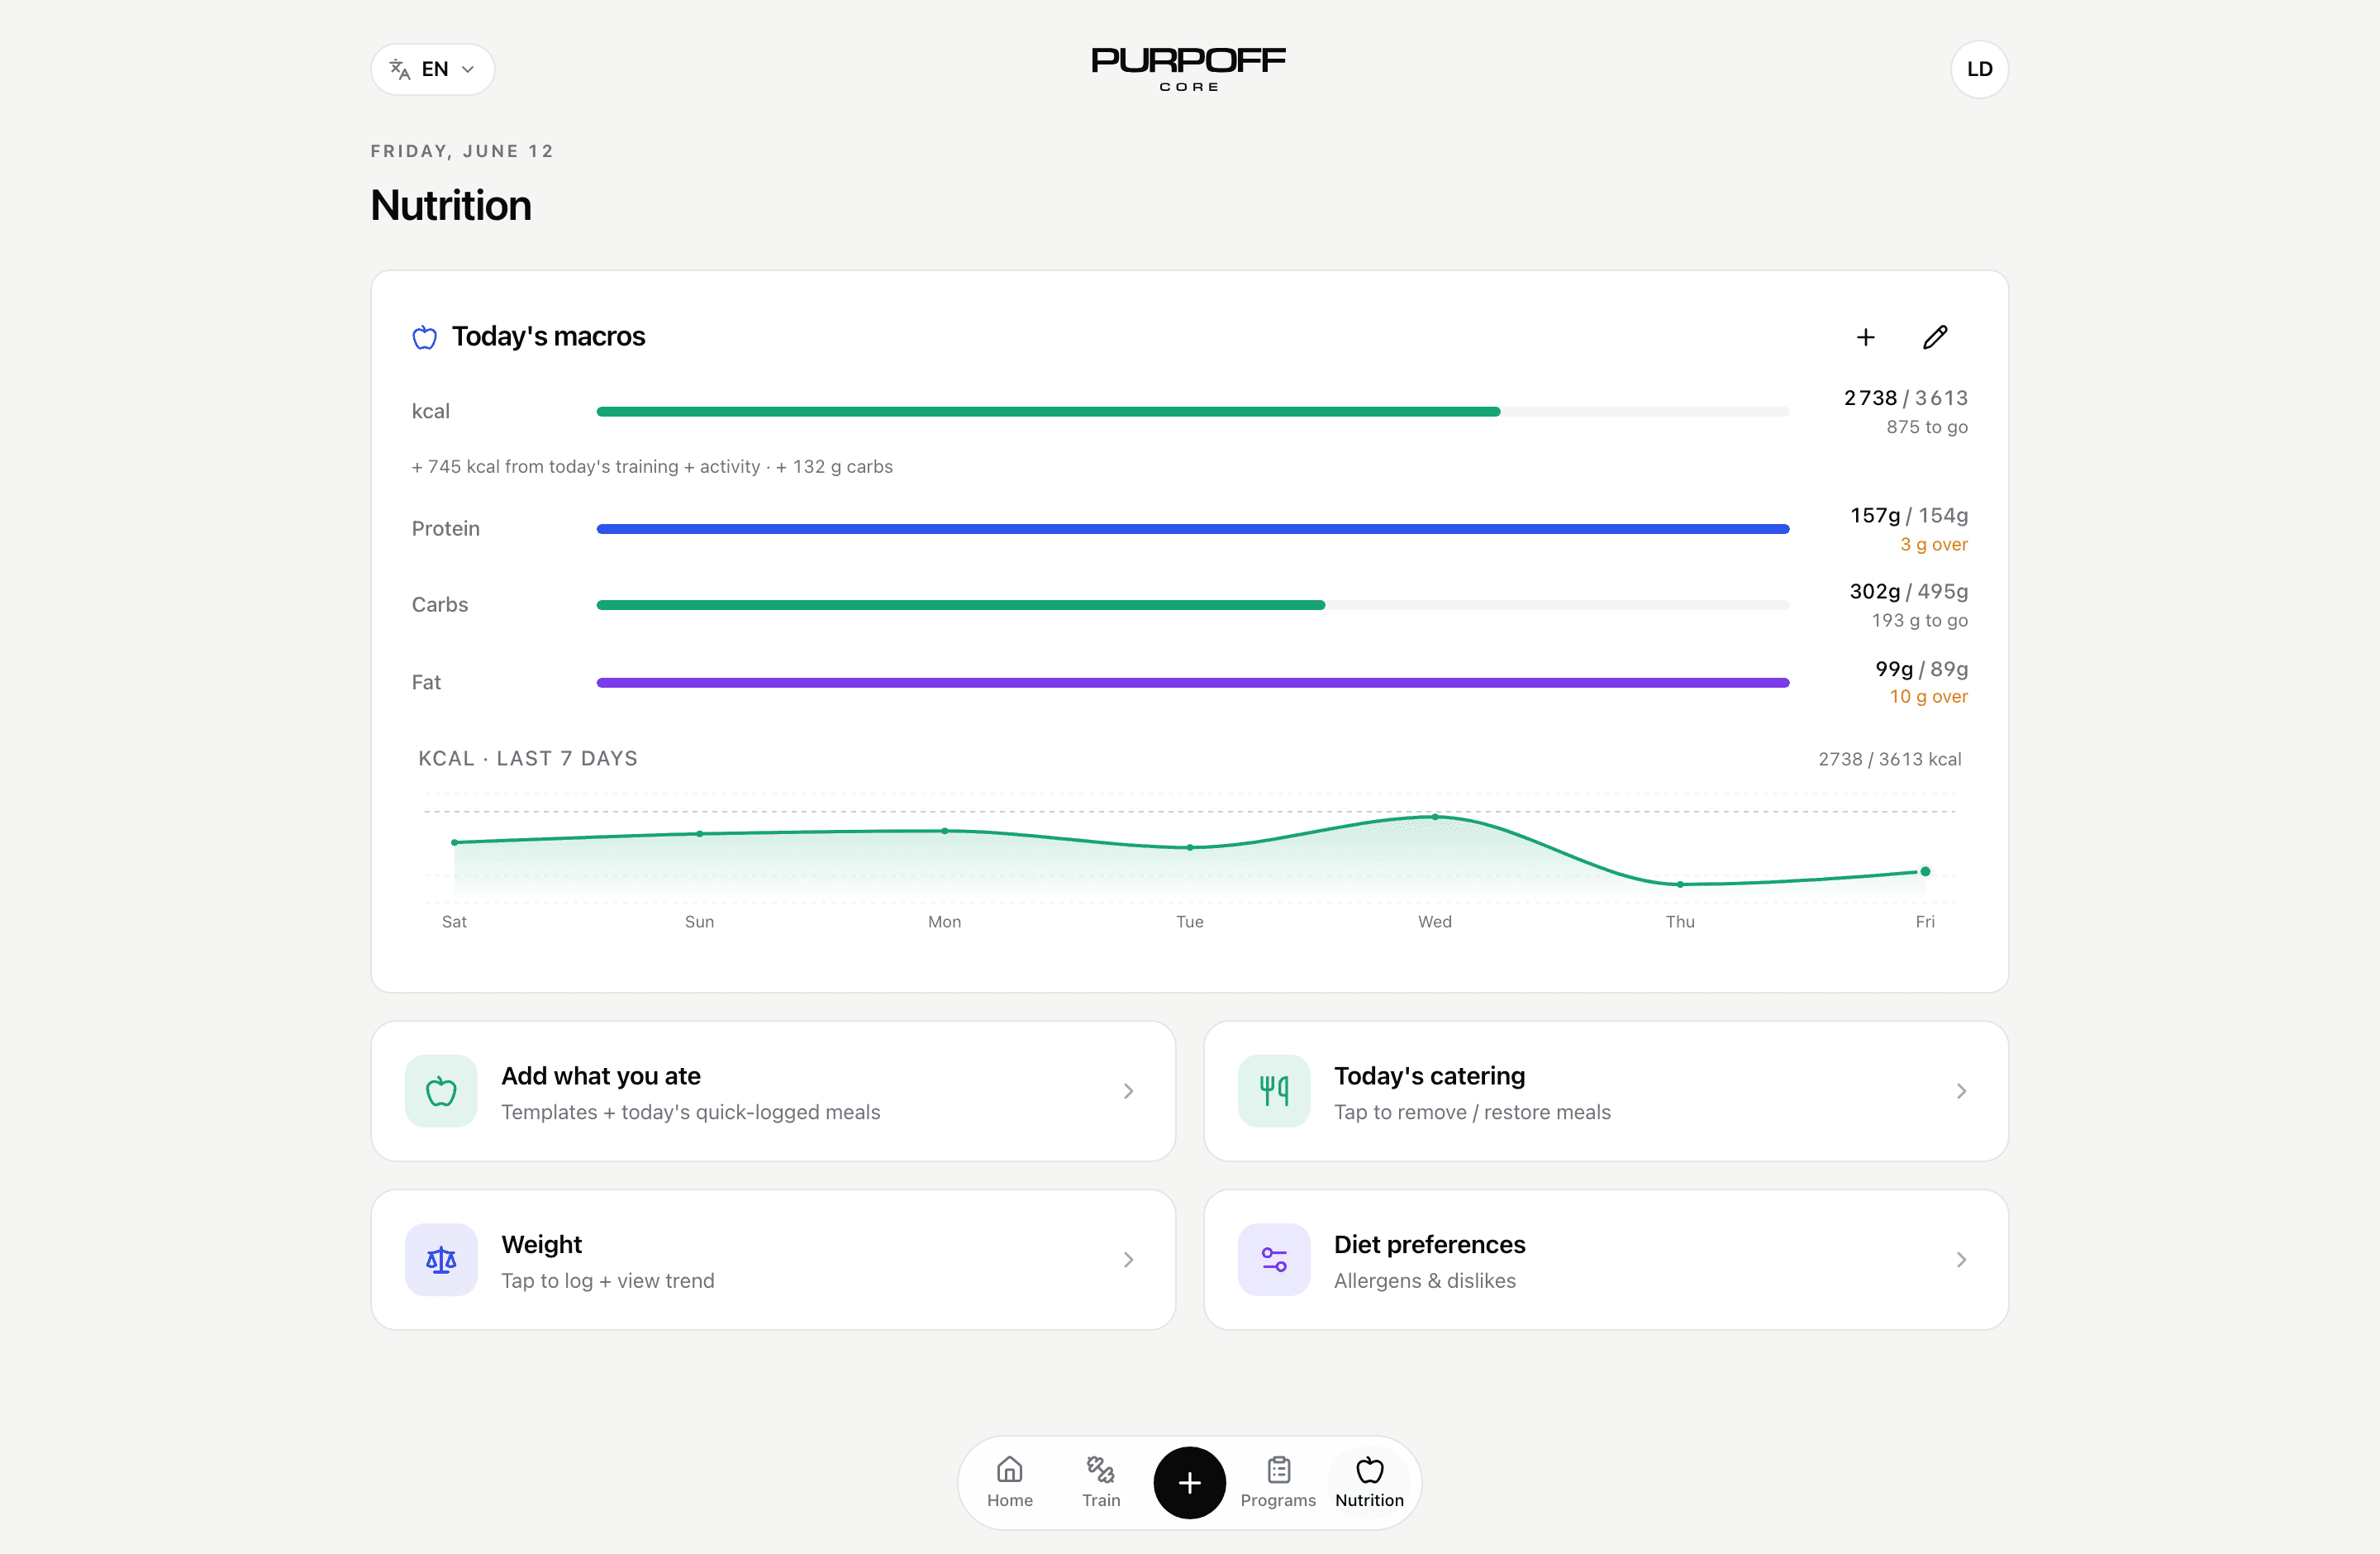Click 'Templates + today's quick-logged meals' subtitle

[x=690, y=1112]
